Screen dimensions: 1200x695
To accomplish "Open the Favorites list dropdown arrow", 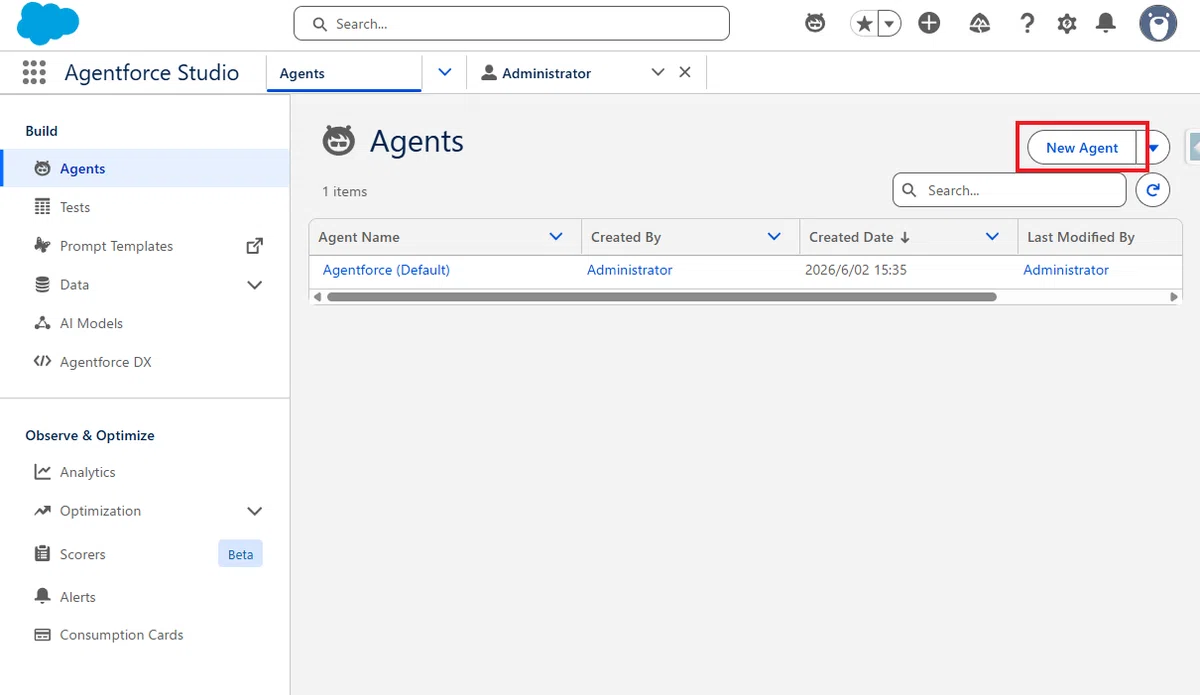I will pyautogui.click(x=889, y=23).
